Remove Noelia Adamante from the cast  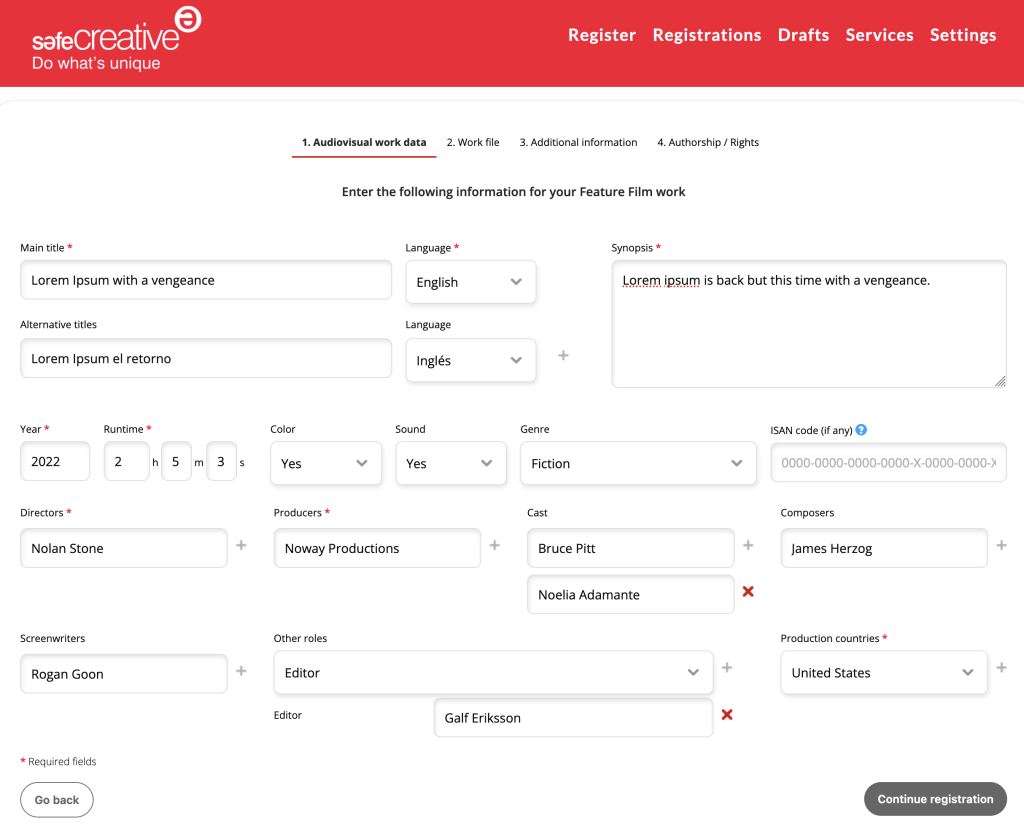click(748, 592)
